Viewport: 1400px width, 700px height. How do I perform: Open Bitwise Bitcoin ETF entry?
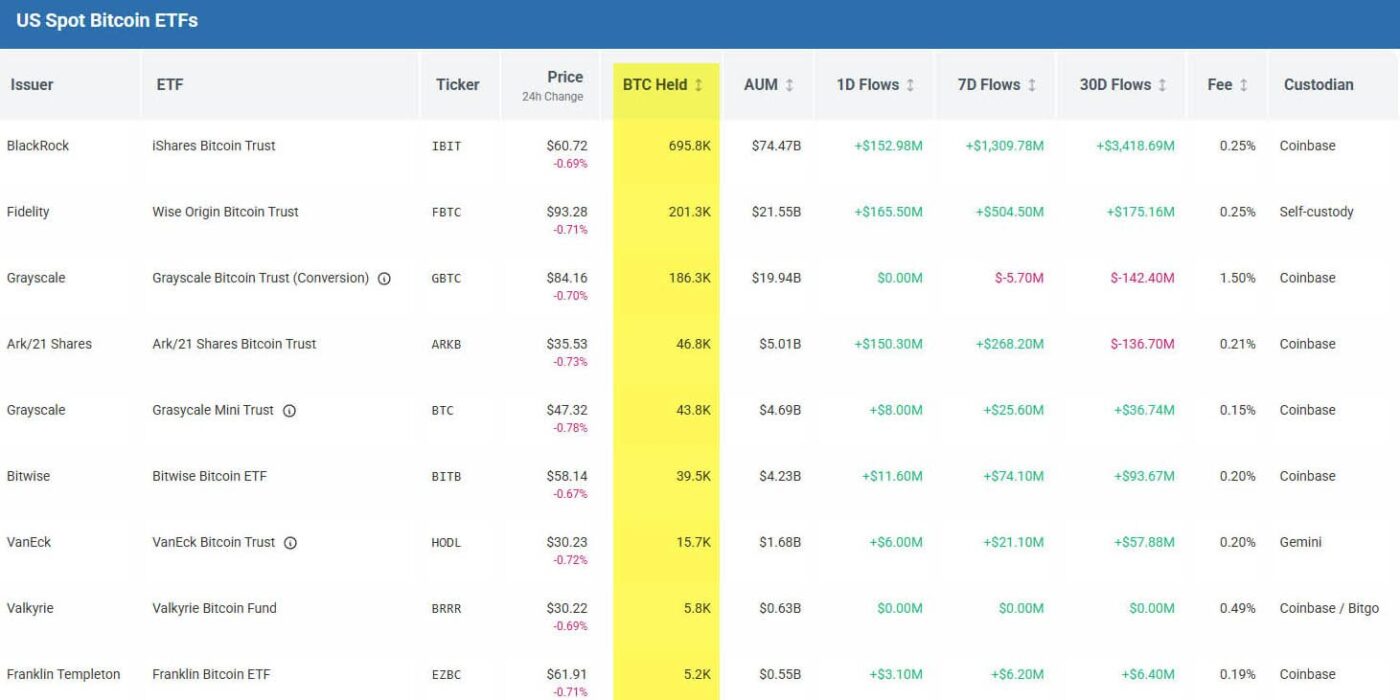coord(209,476)
